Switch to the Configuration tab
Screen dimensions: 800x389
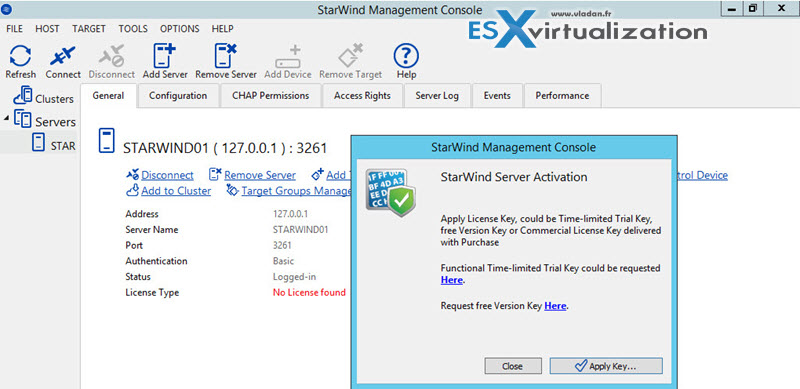pyautogui.click(x=178, y=96)
